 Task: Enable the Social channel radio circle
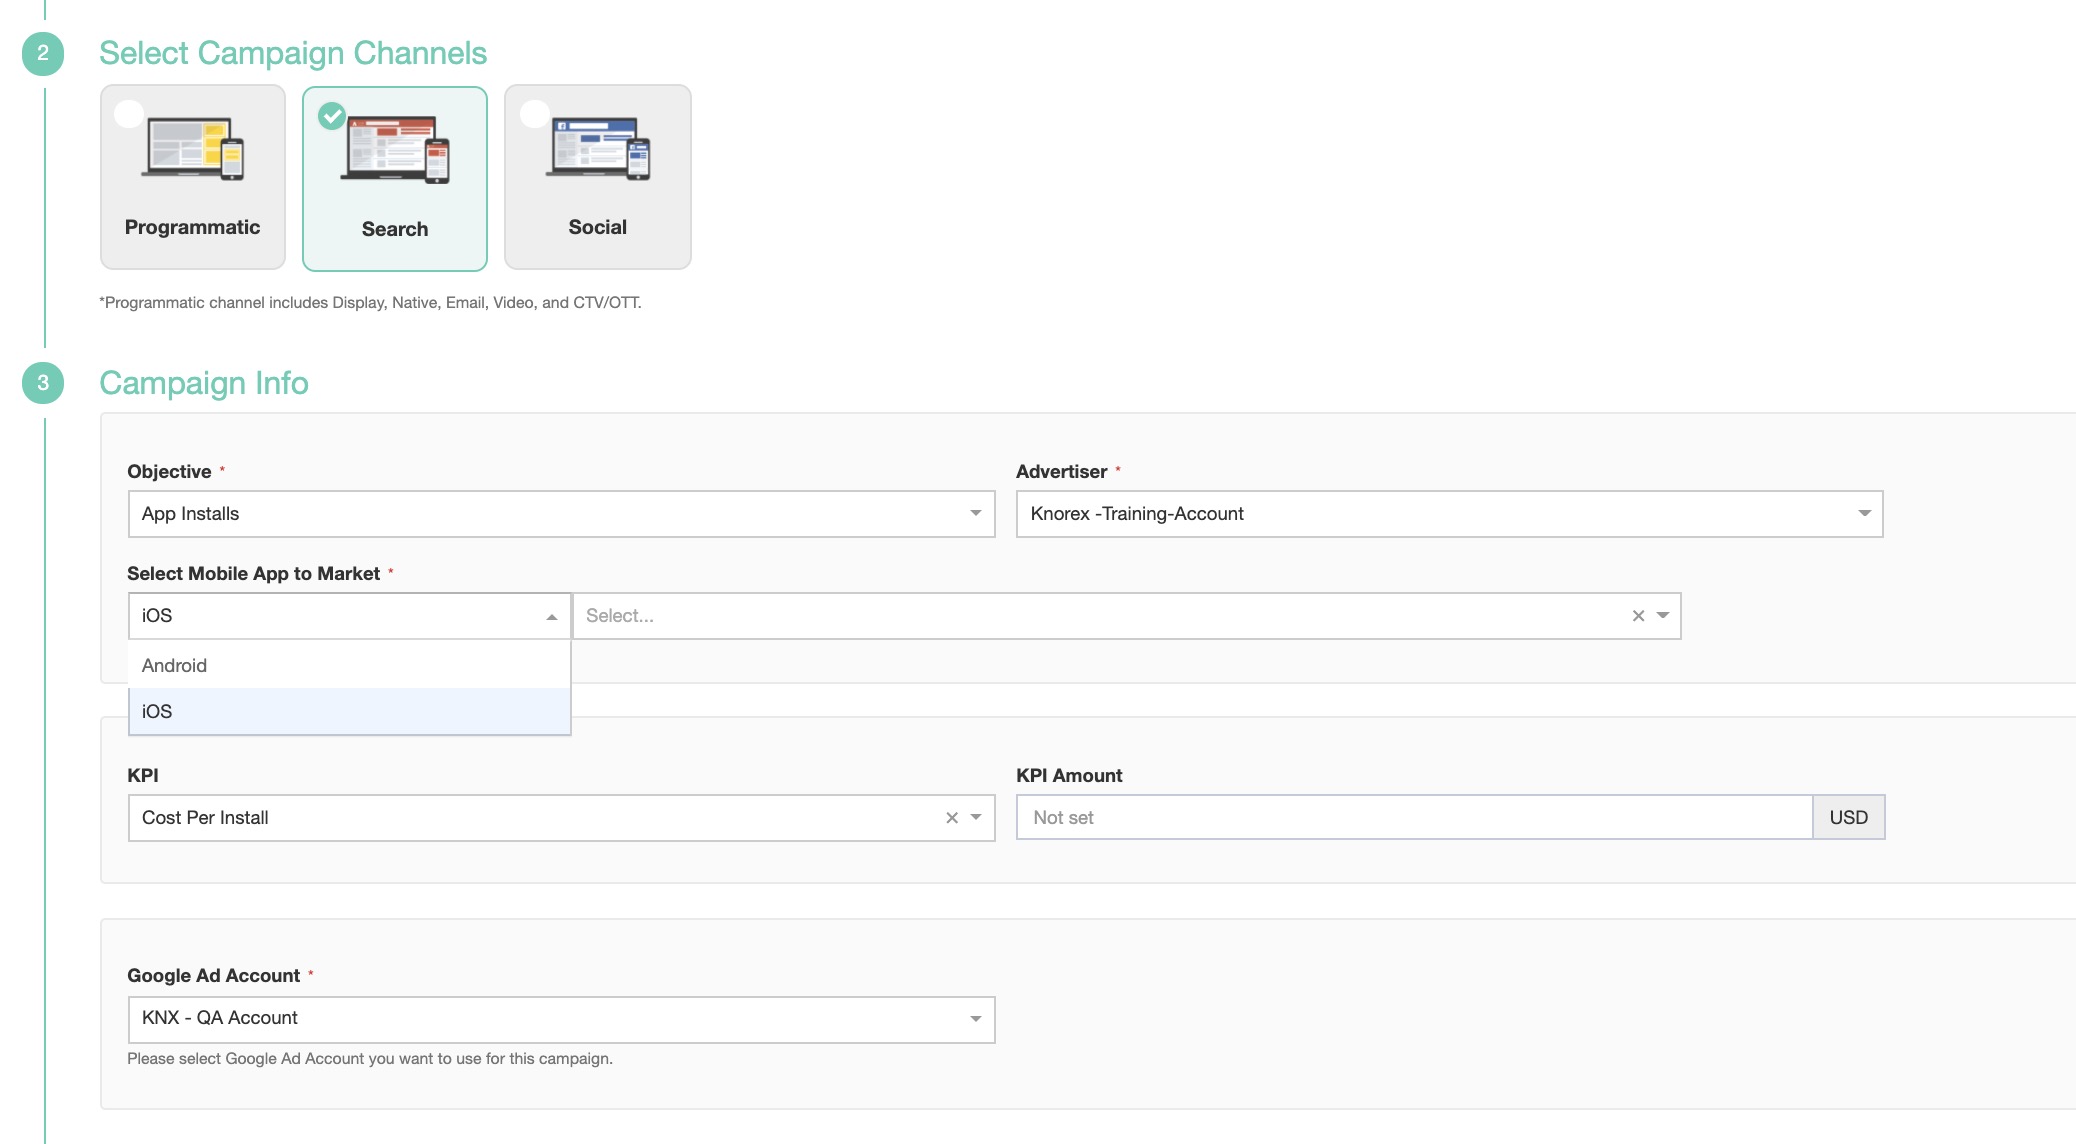534,114
